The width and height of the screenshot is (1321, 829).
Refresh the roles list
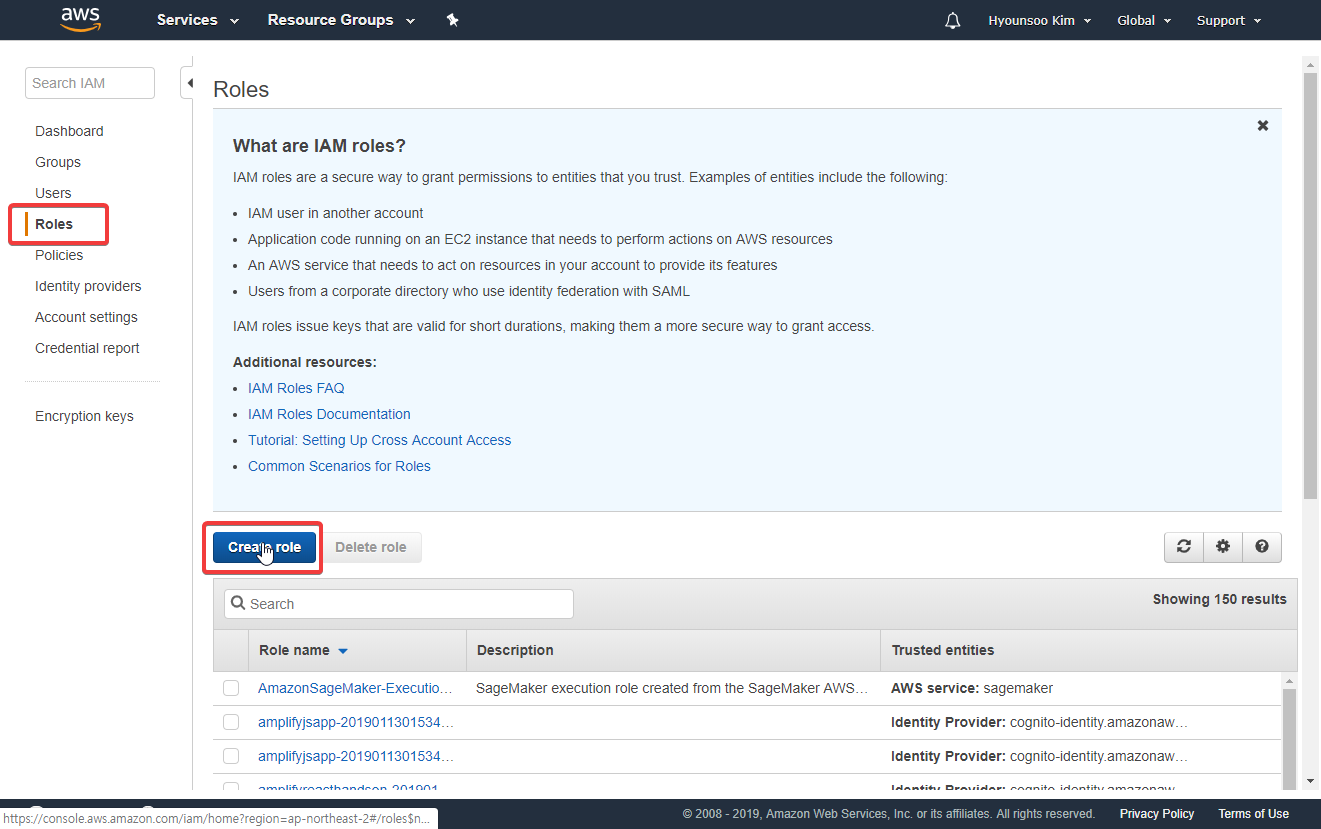(1184, 547)
